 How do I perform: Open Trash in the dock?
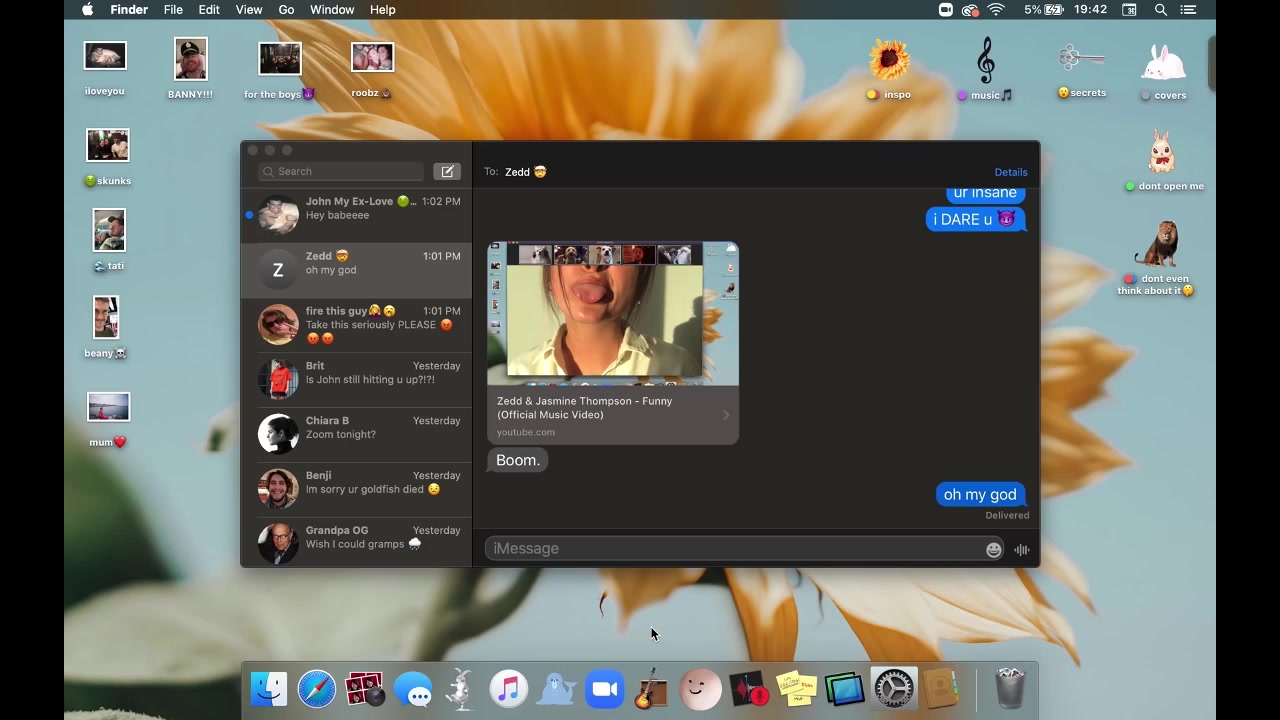1010,690
